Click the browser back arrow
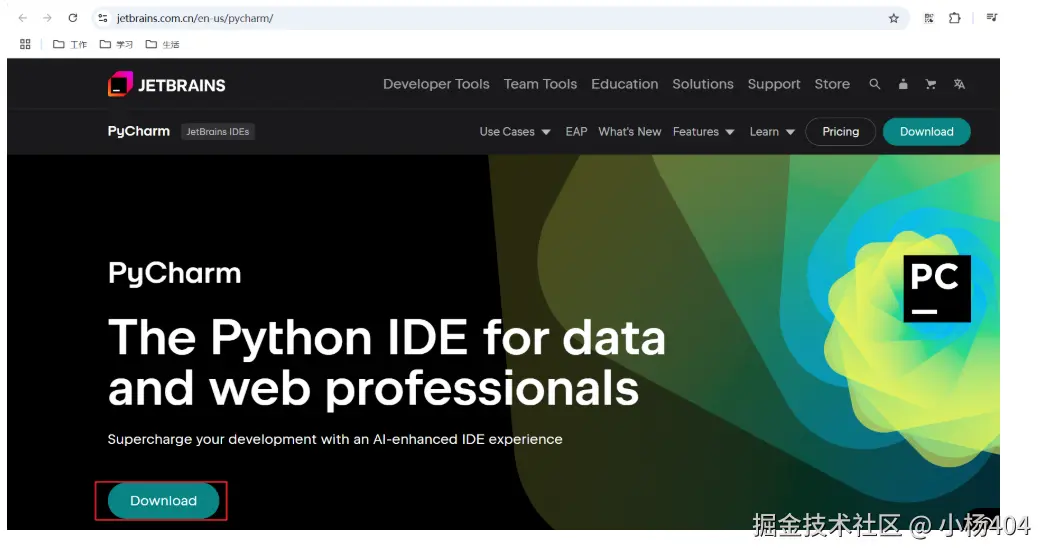1048x557 pixels. click(x=23, y=18)
